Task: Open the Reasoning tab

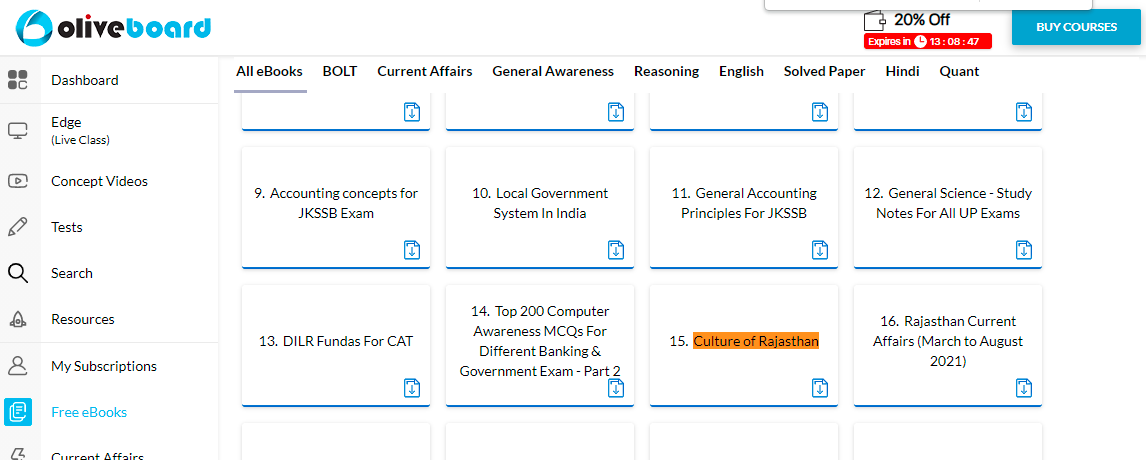Action: click(667, 72)
